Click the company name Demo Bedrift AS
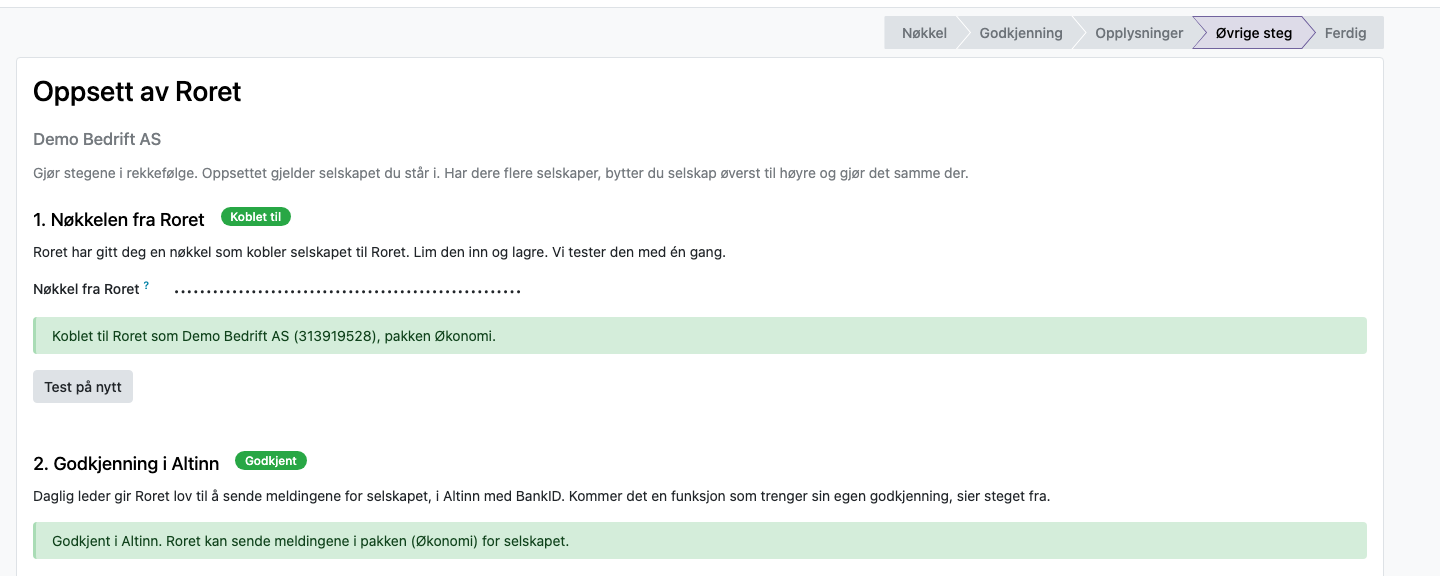Viewport: 1440px width, 576px height. pyautogui.click(x=97, y=139)
